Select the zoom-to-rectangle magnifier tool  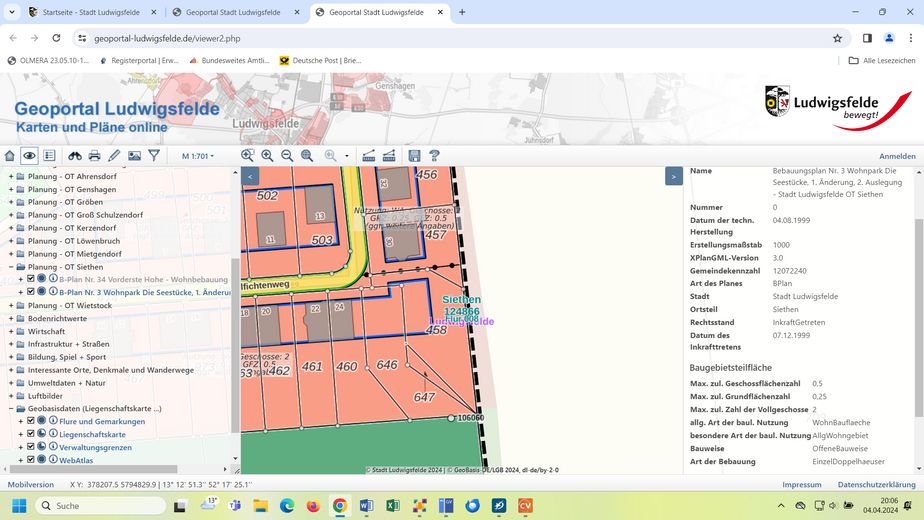point(248,156)
